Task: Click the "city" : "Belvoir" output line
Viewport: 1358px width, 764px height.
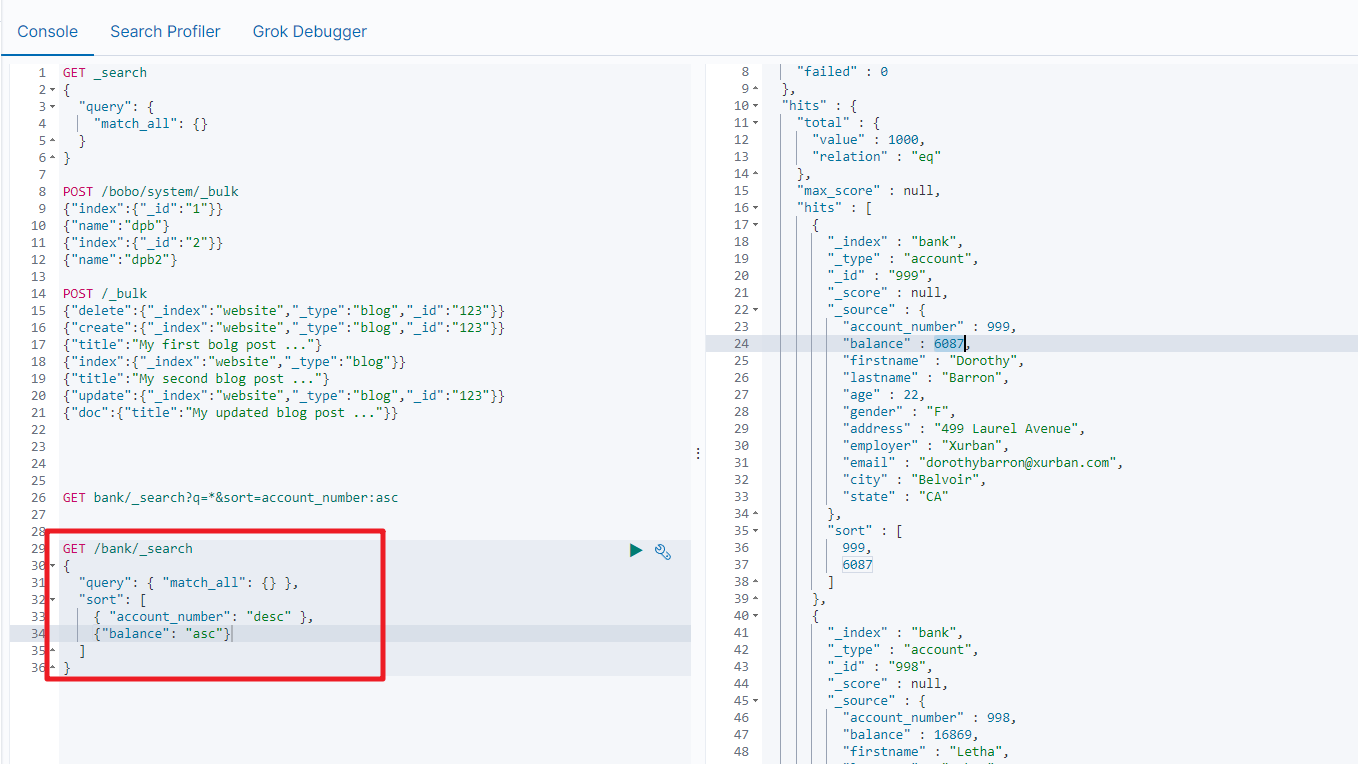Action: [x=915, y=480]
